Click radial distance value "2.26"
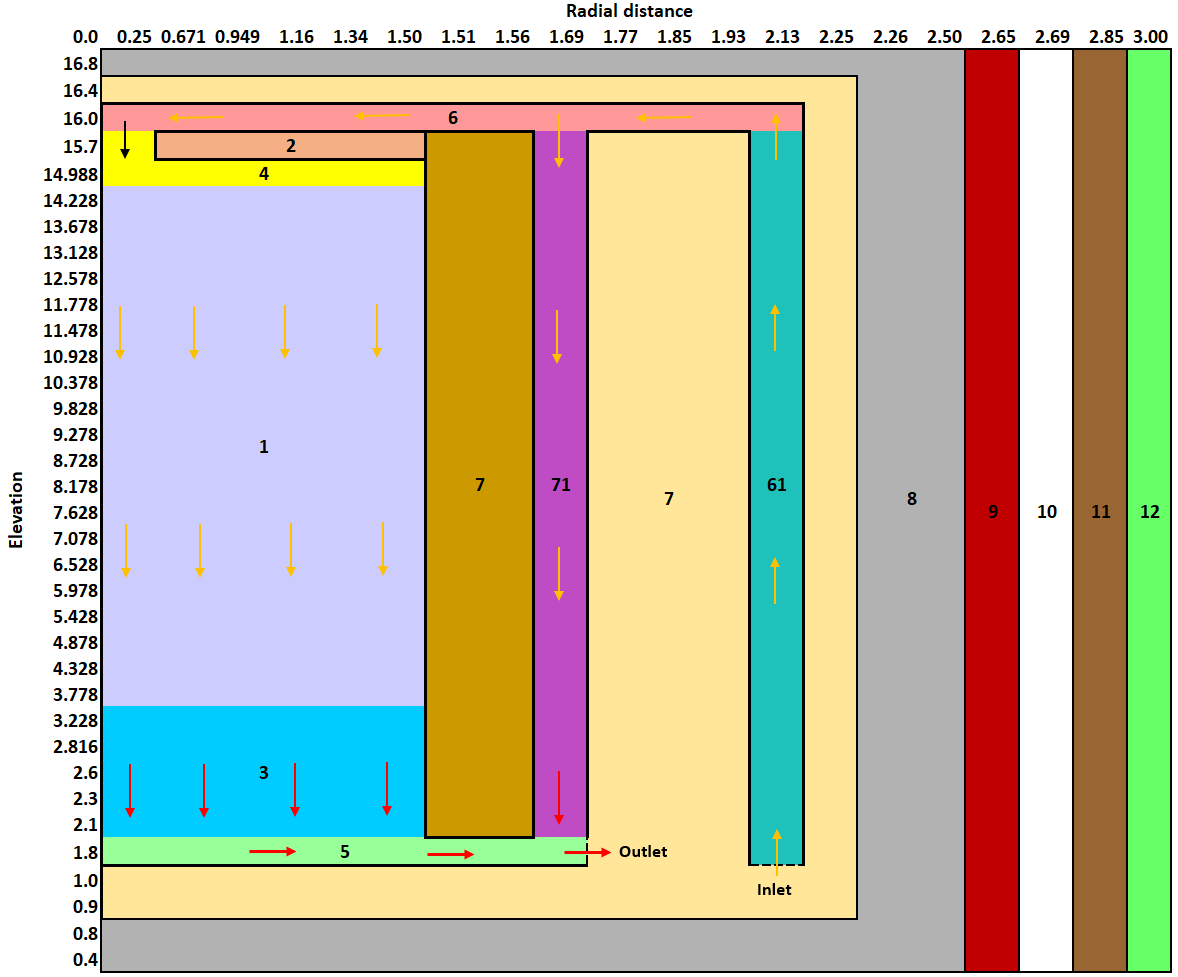Viewport: 1178px width, 977px height. pos(890,37)
